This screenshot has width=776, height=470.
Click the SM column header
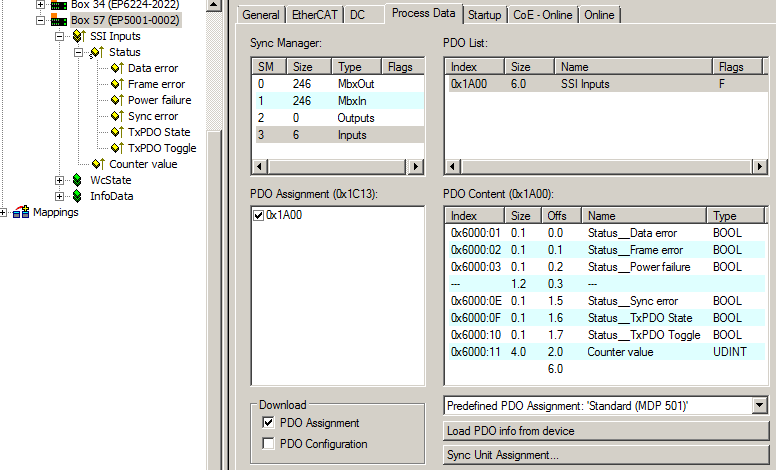coord(269,67)
